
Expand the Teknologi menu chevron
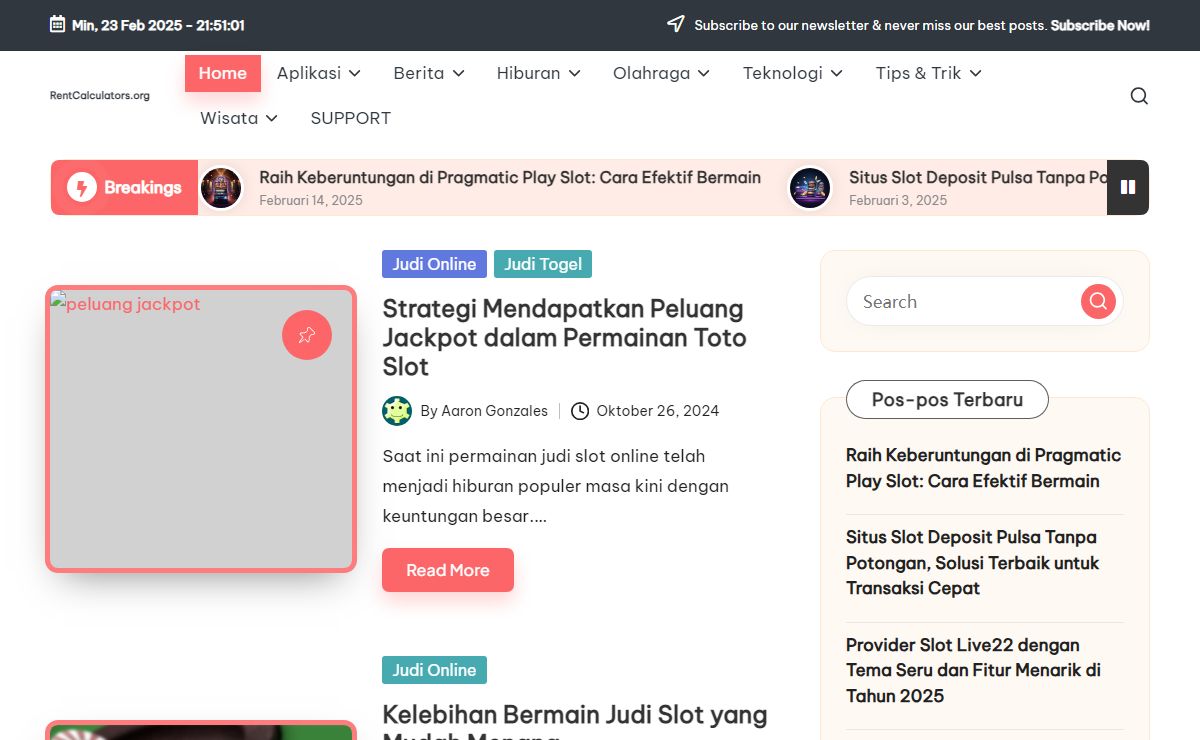[837, 73]
